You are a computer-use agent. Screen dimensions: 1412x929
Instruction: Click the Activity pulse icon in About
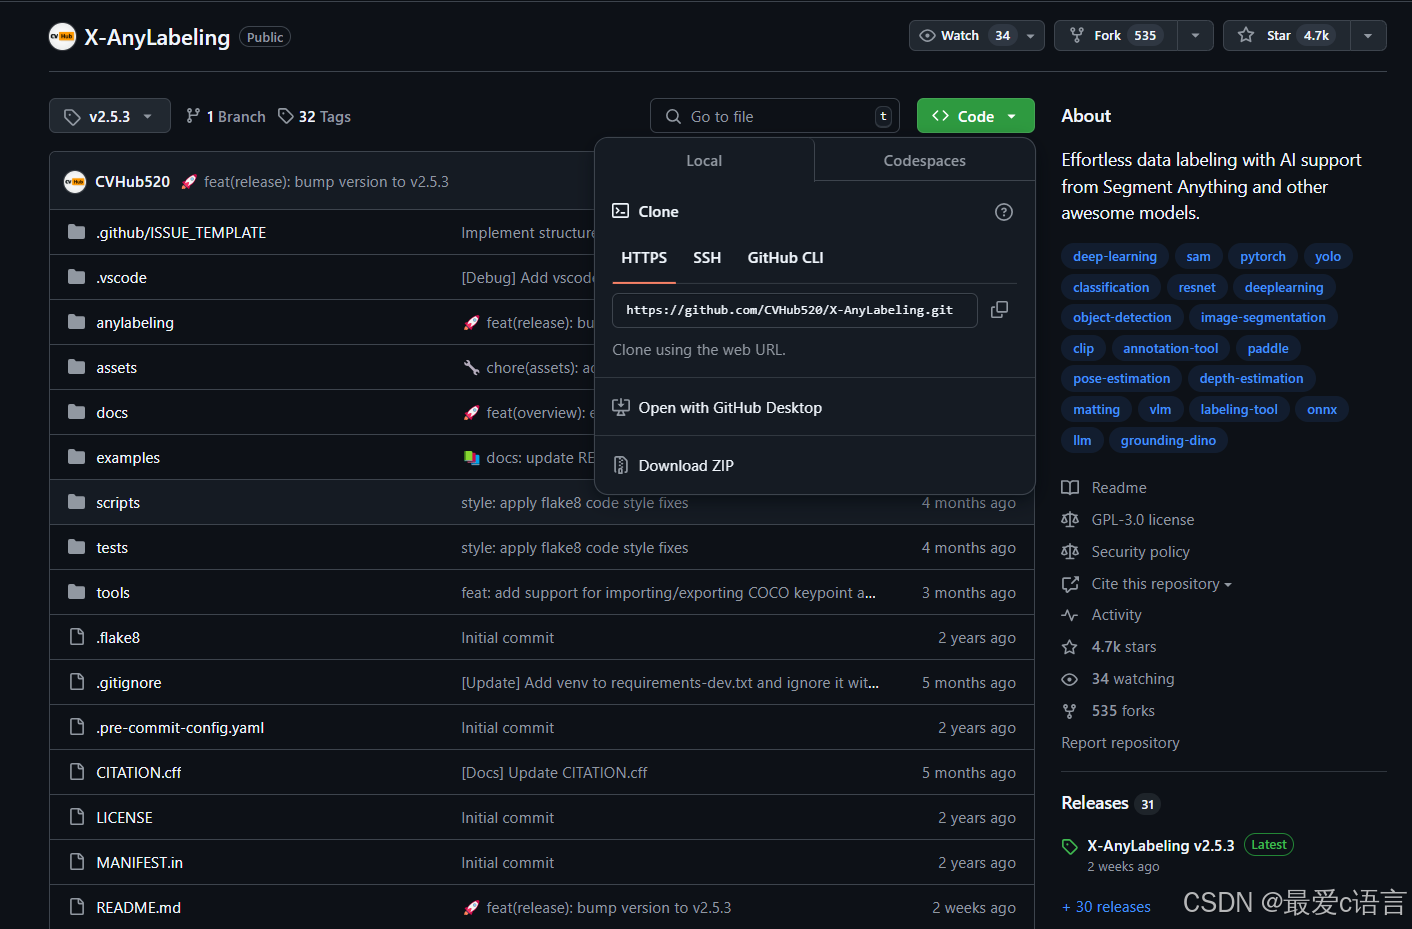tap(1070, 615)
